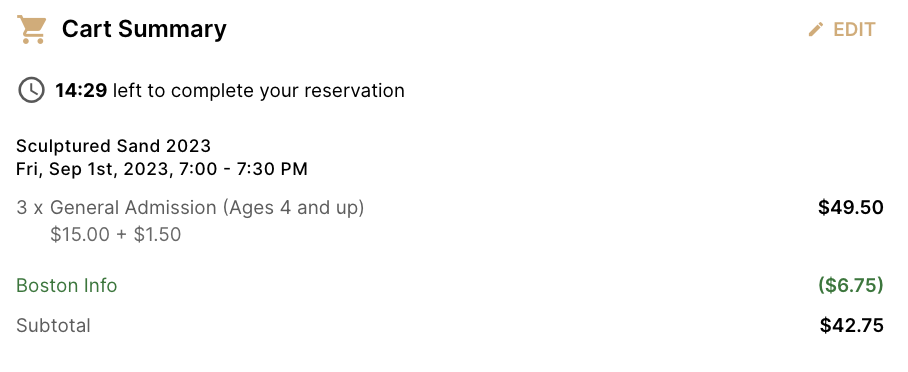Click the $49.50 admission total
Viewport: 908px width, 372px height.
pos(851,207)
